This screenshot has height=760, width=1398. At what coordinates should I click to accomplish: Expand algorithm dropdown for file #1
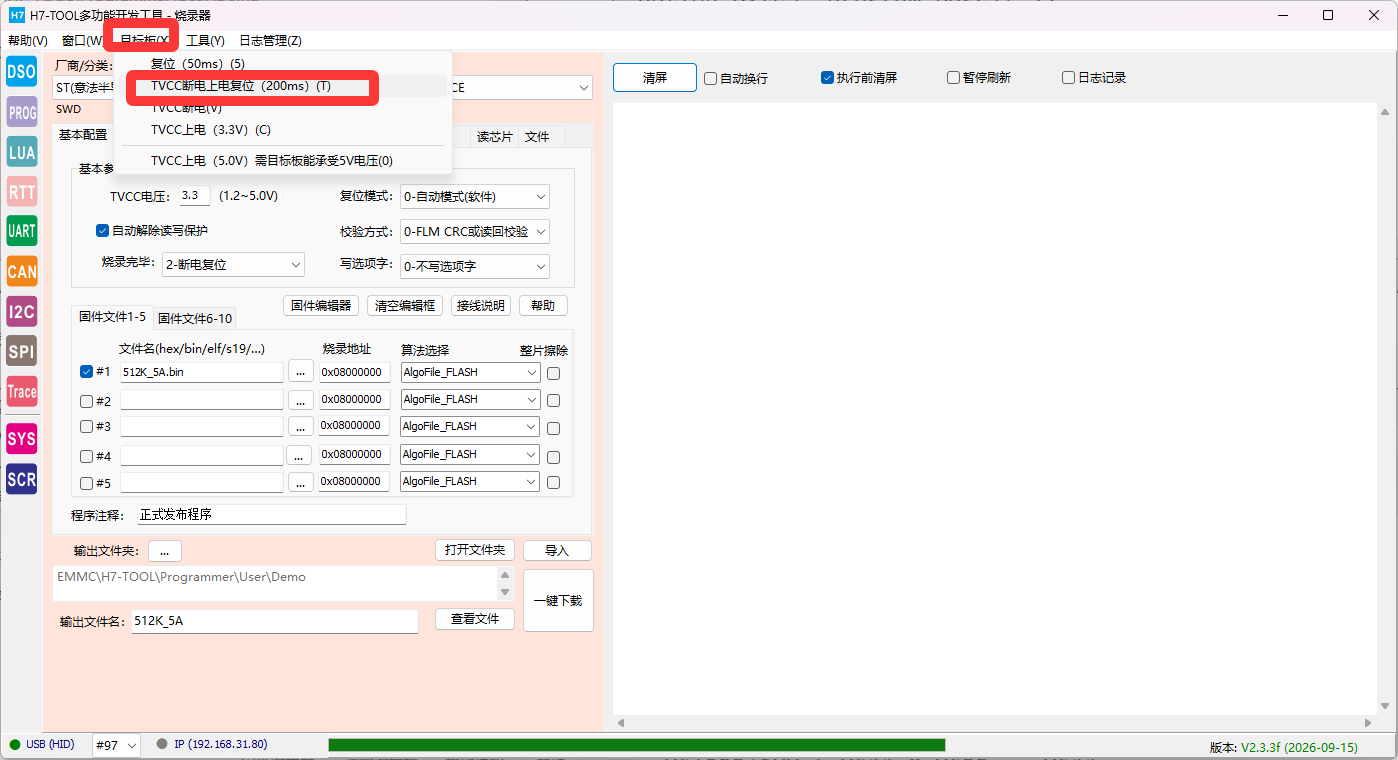[470, 372]
